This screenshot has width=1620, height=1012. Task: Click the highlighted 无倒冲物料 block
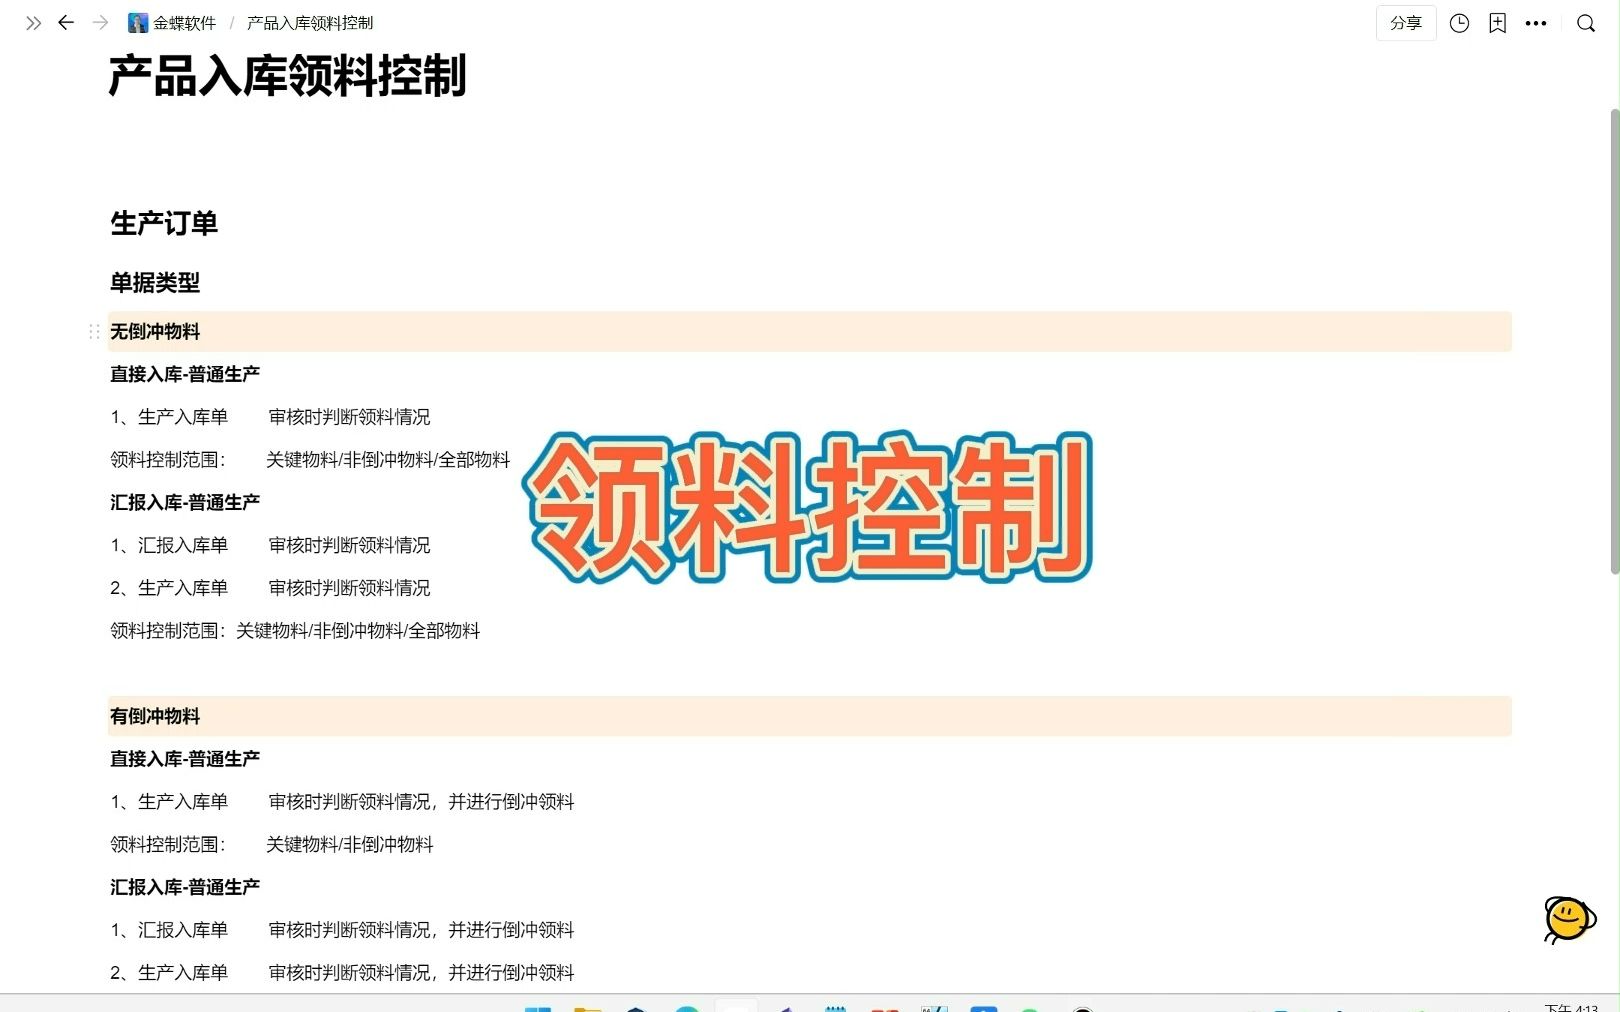tap(810, 331)
